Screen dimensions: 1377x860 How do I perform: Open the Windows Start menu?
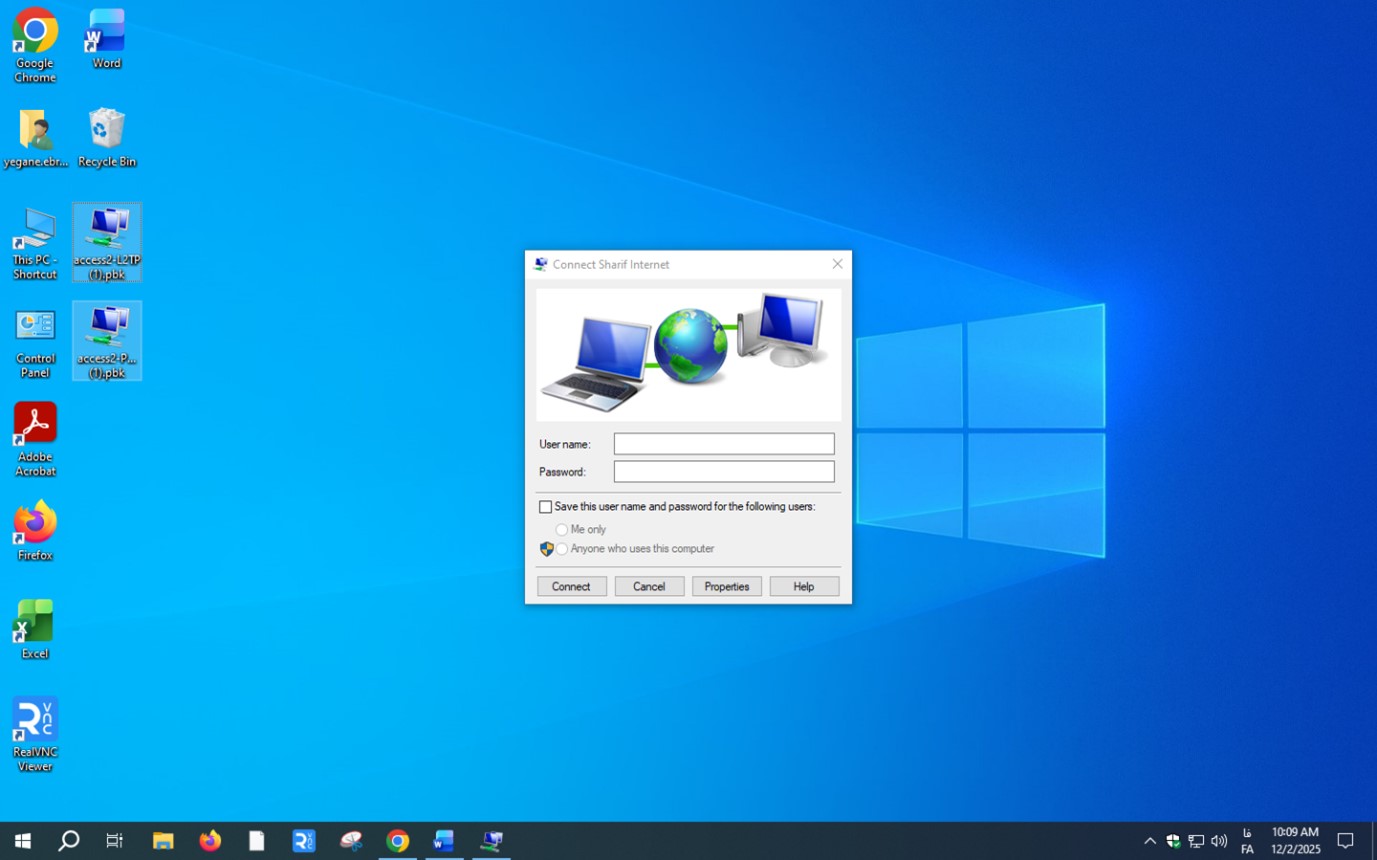(22, 841)
